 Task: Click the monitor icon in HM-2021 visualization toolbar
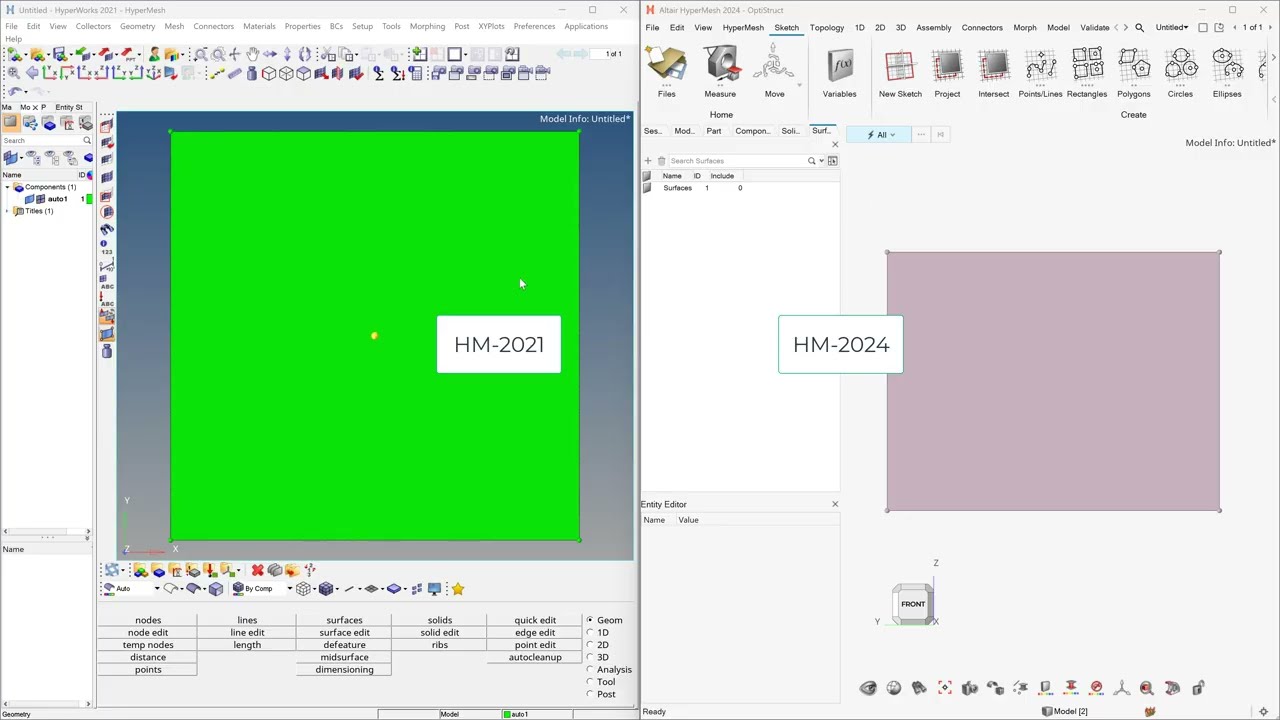click(x=434, y=589)
